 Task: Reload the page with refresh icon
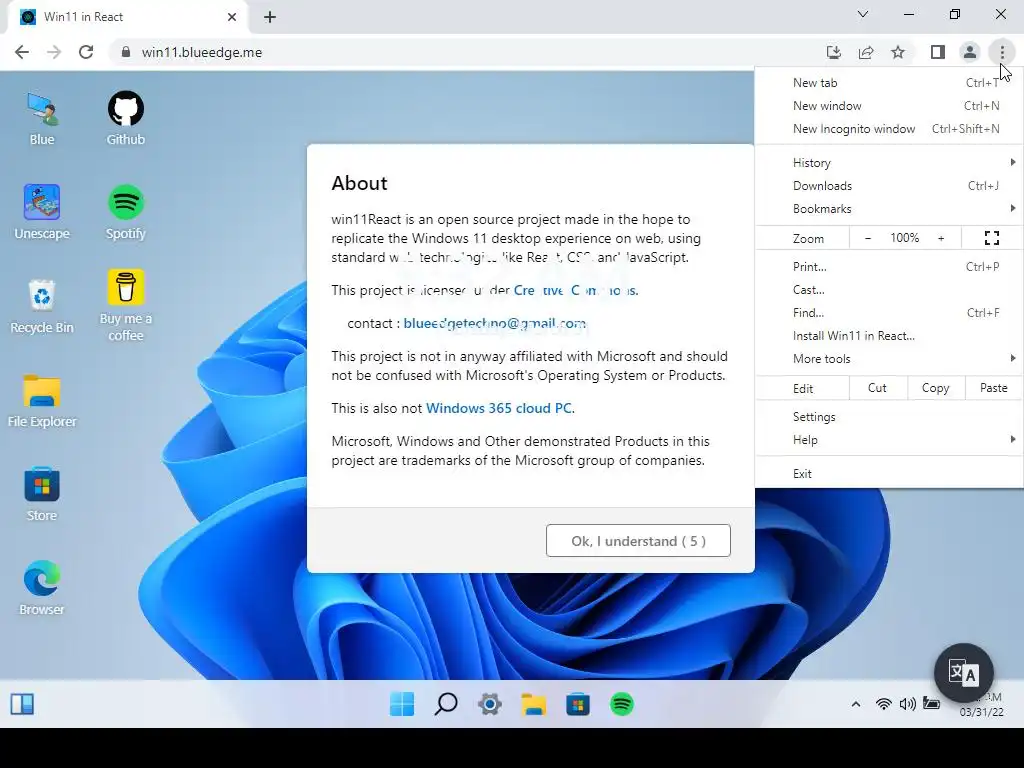[86, 52]
